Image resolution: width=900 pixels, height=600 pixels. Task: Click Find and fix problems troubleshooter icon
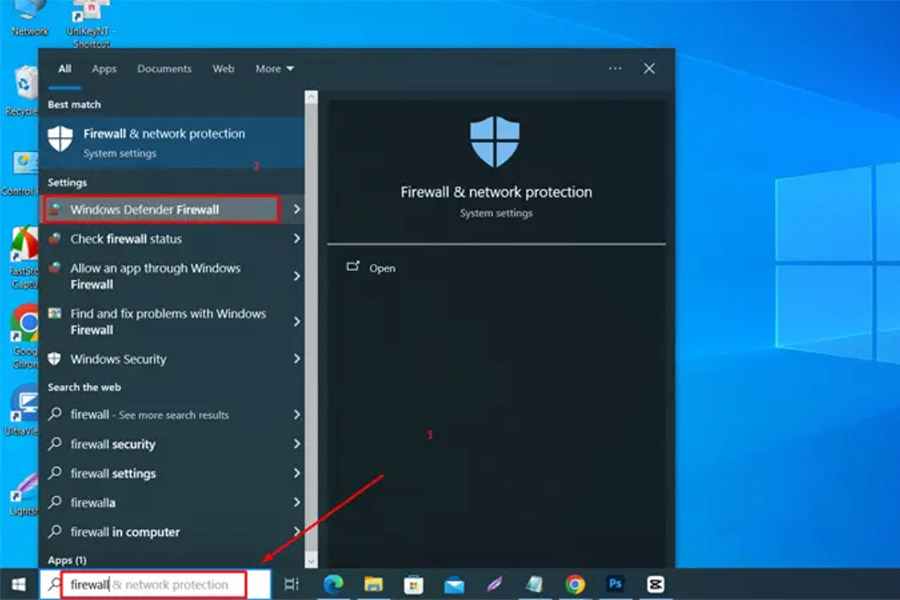pyautogui.click(x=55, y=313)
